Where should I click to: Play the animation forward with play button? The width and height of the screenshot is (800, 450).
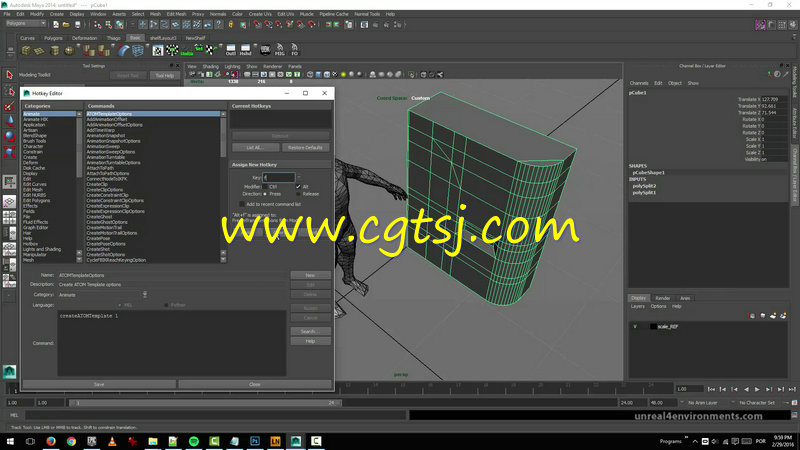pos(757,389)
